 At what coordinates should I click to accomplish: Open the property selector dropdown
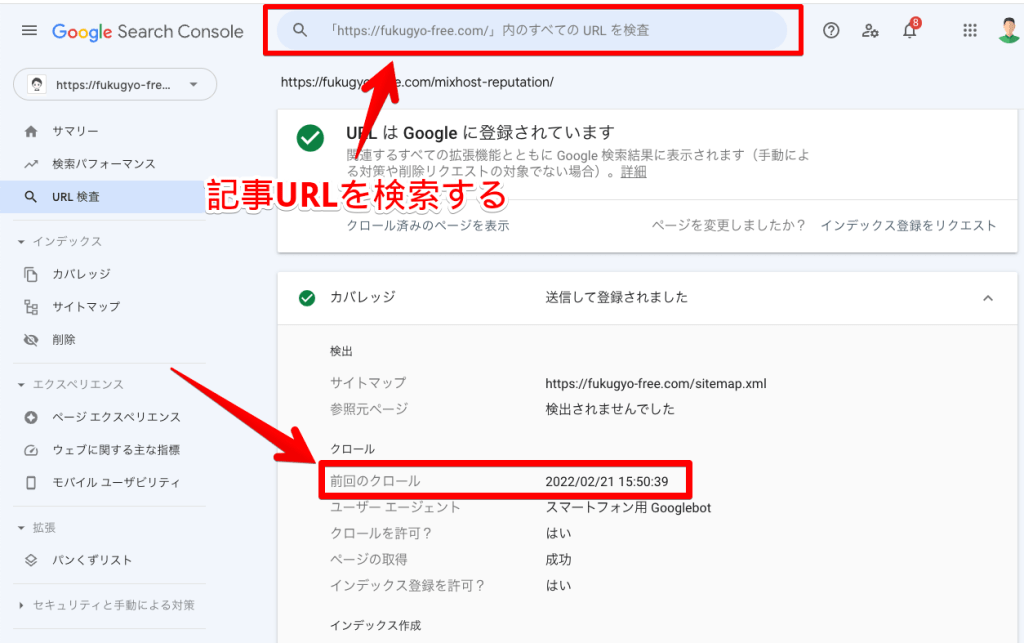click(x=115, y=84)
